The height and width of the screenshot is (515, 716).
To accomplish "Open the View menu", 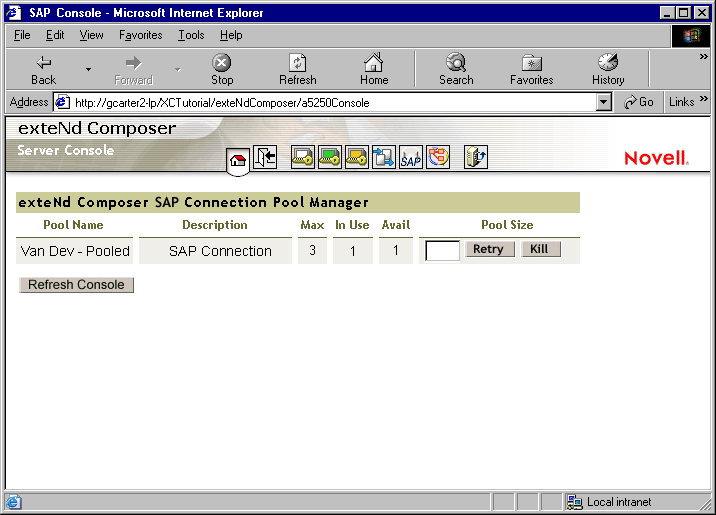I will click(x=91, y=35).
